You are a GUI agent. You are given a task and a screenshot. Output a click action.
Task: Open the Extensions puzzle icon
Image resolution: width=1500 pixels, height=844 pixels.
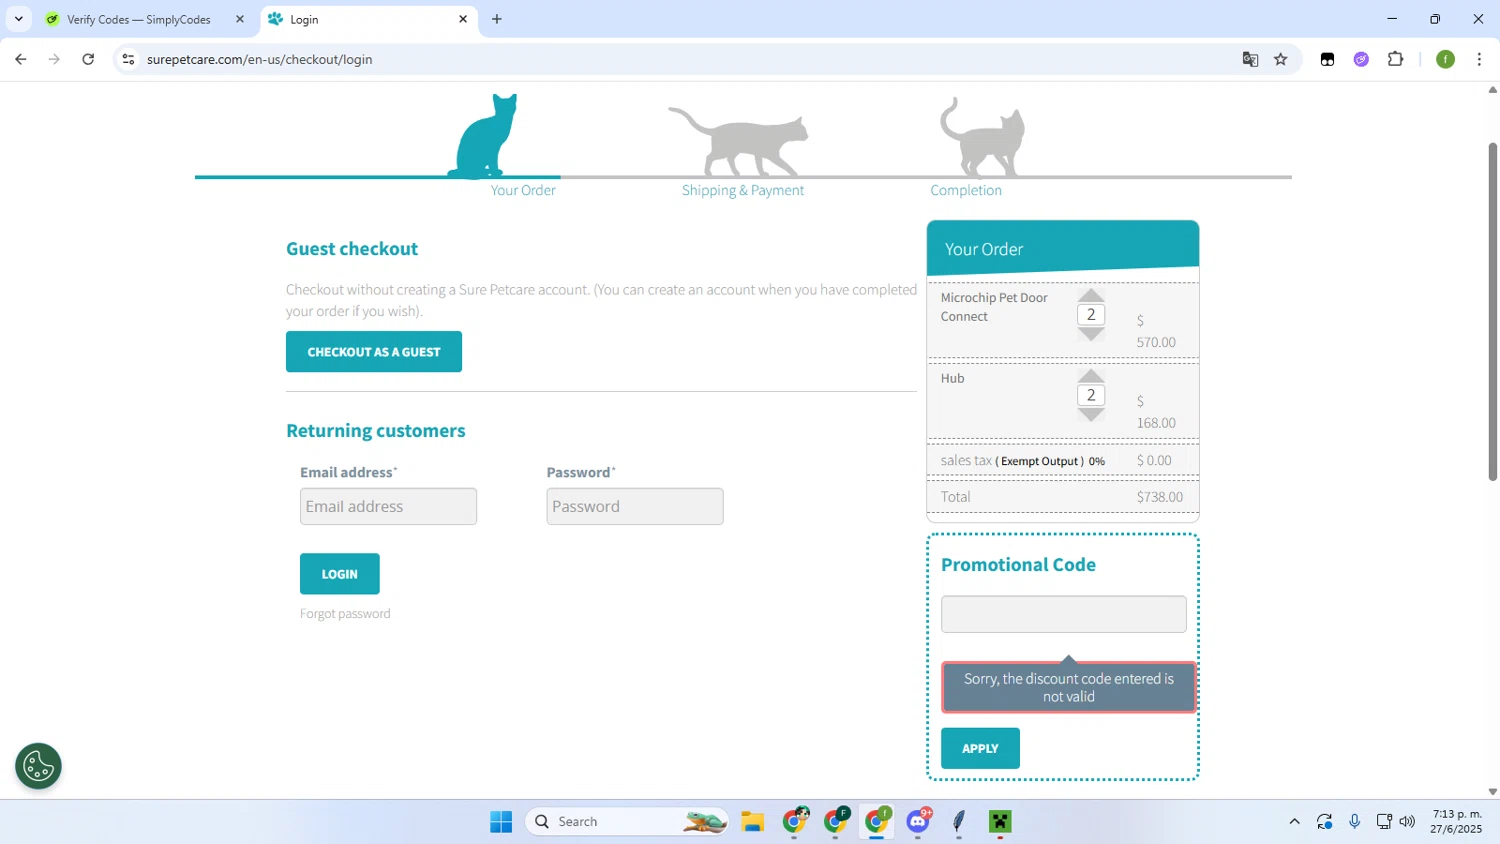click(x=1396, y=59)
